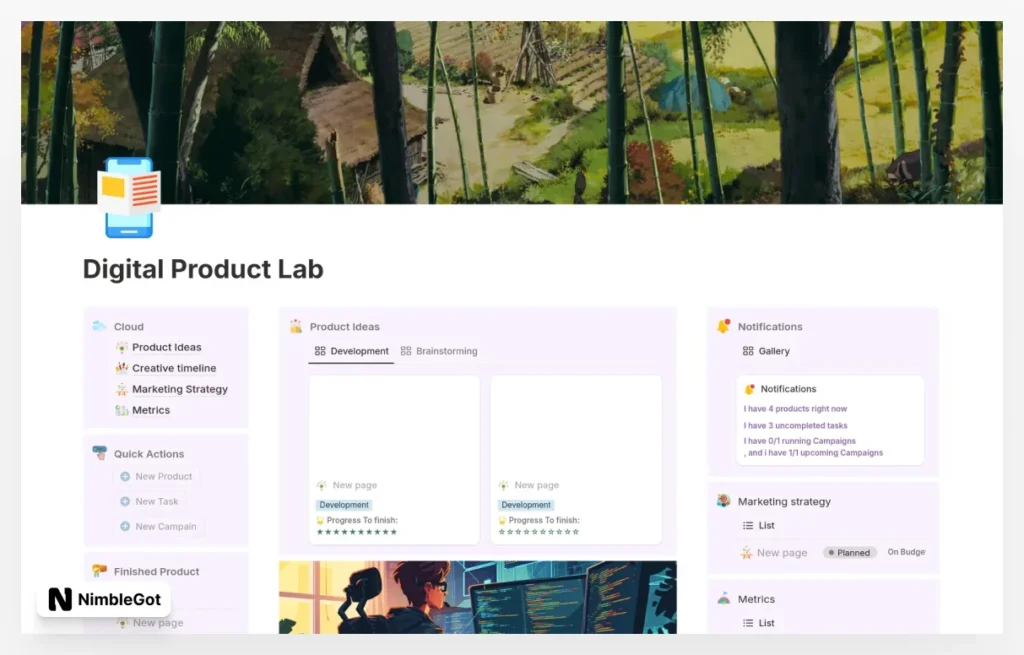The width and height of the screenshot is (1024, 655).
Task: Click 'Progress To finish:' on second card
Action: 544,520
